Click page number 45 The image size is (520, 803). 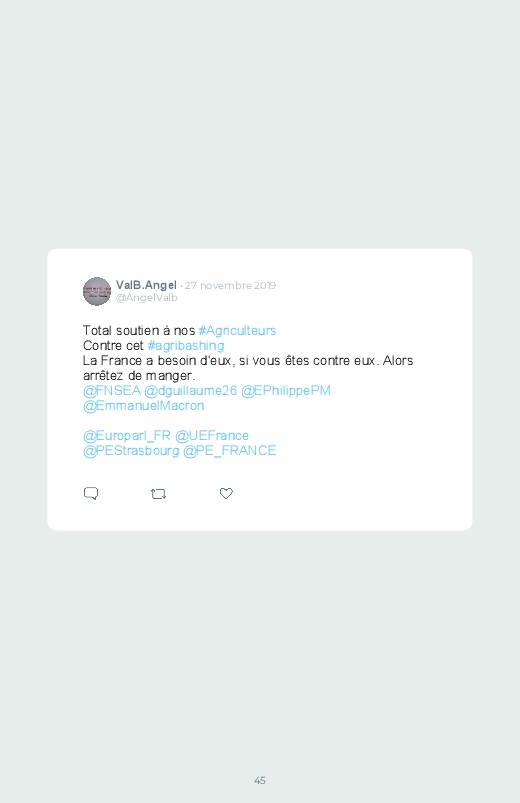(x=260, y=780)
